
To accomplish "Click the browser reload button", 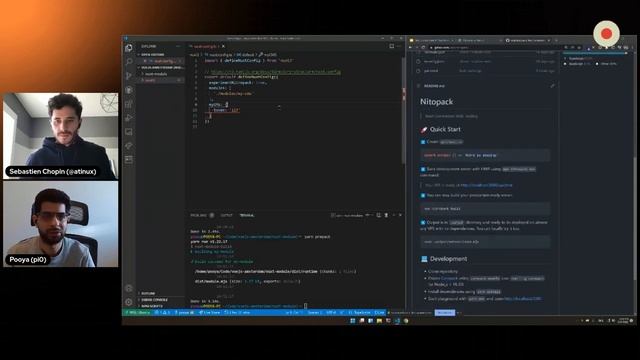I will (x=423, y=47).
